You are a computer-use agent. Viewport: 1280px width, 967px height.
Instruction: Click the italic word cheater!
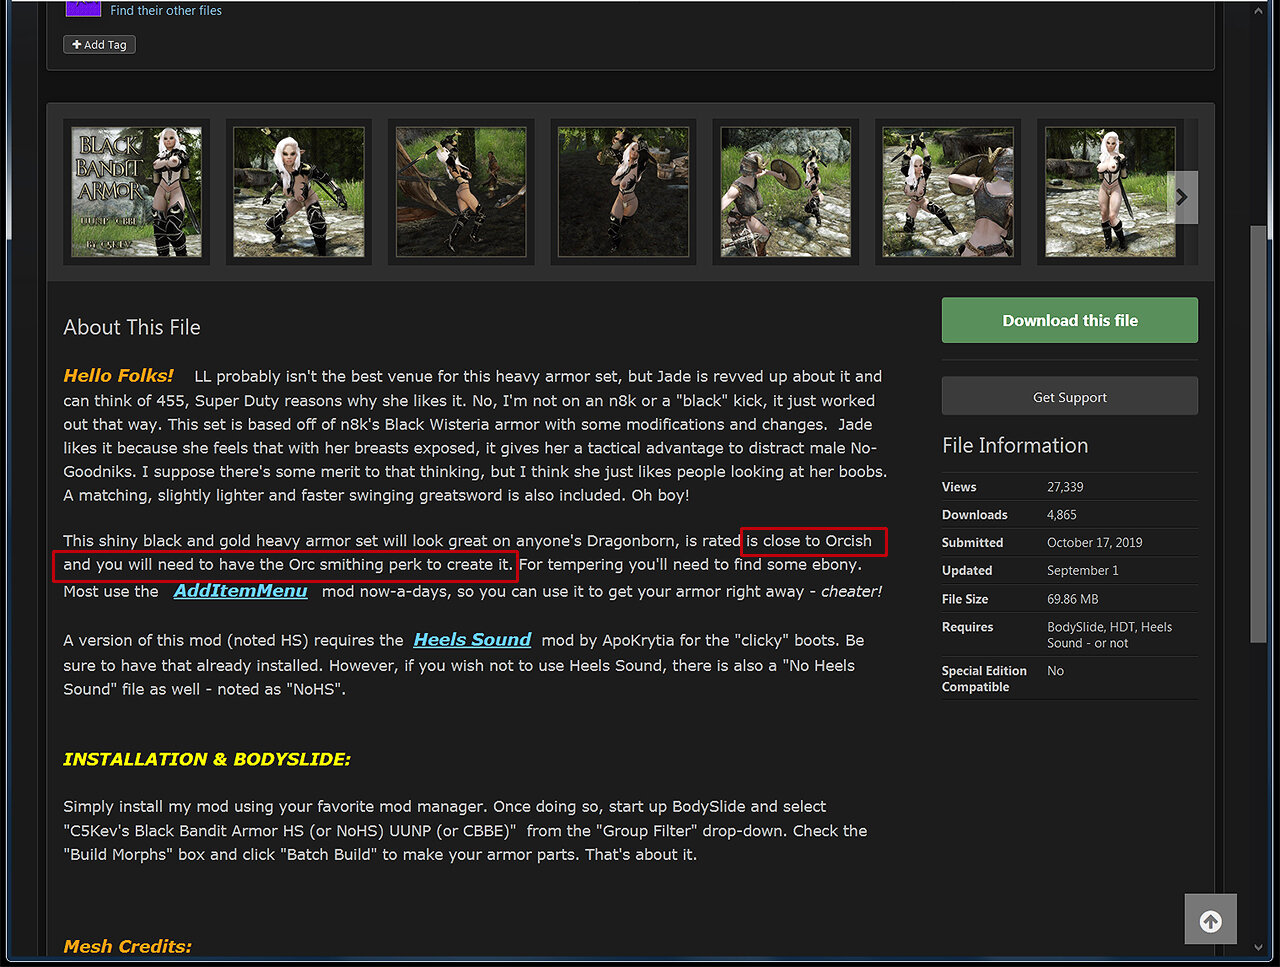pos(852,591)
